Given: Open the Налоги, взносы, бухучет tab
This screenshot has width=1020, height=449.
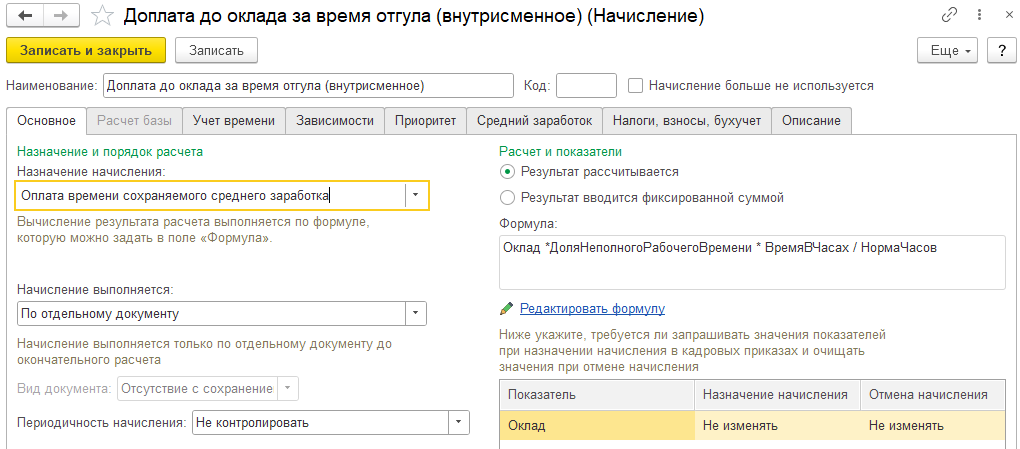Looking at the screenshot, I should tap(686, 121).
